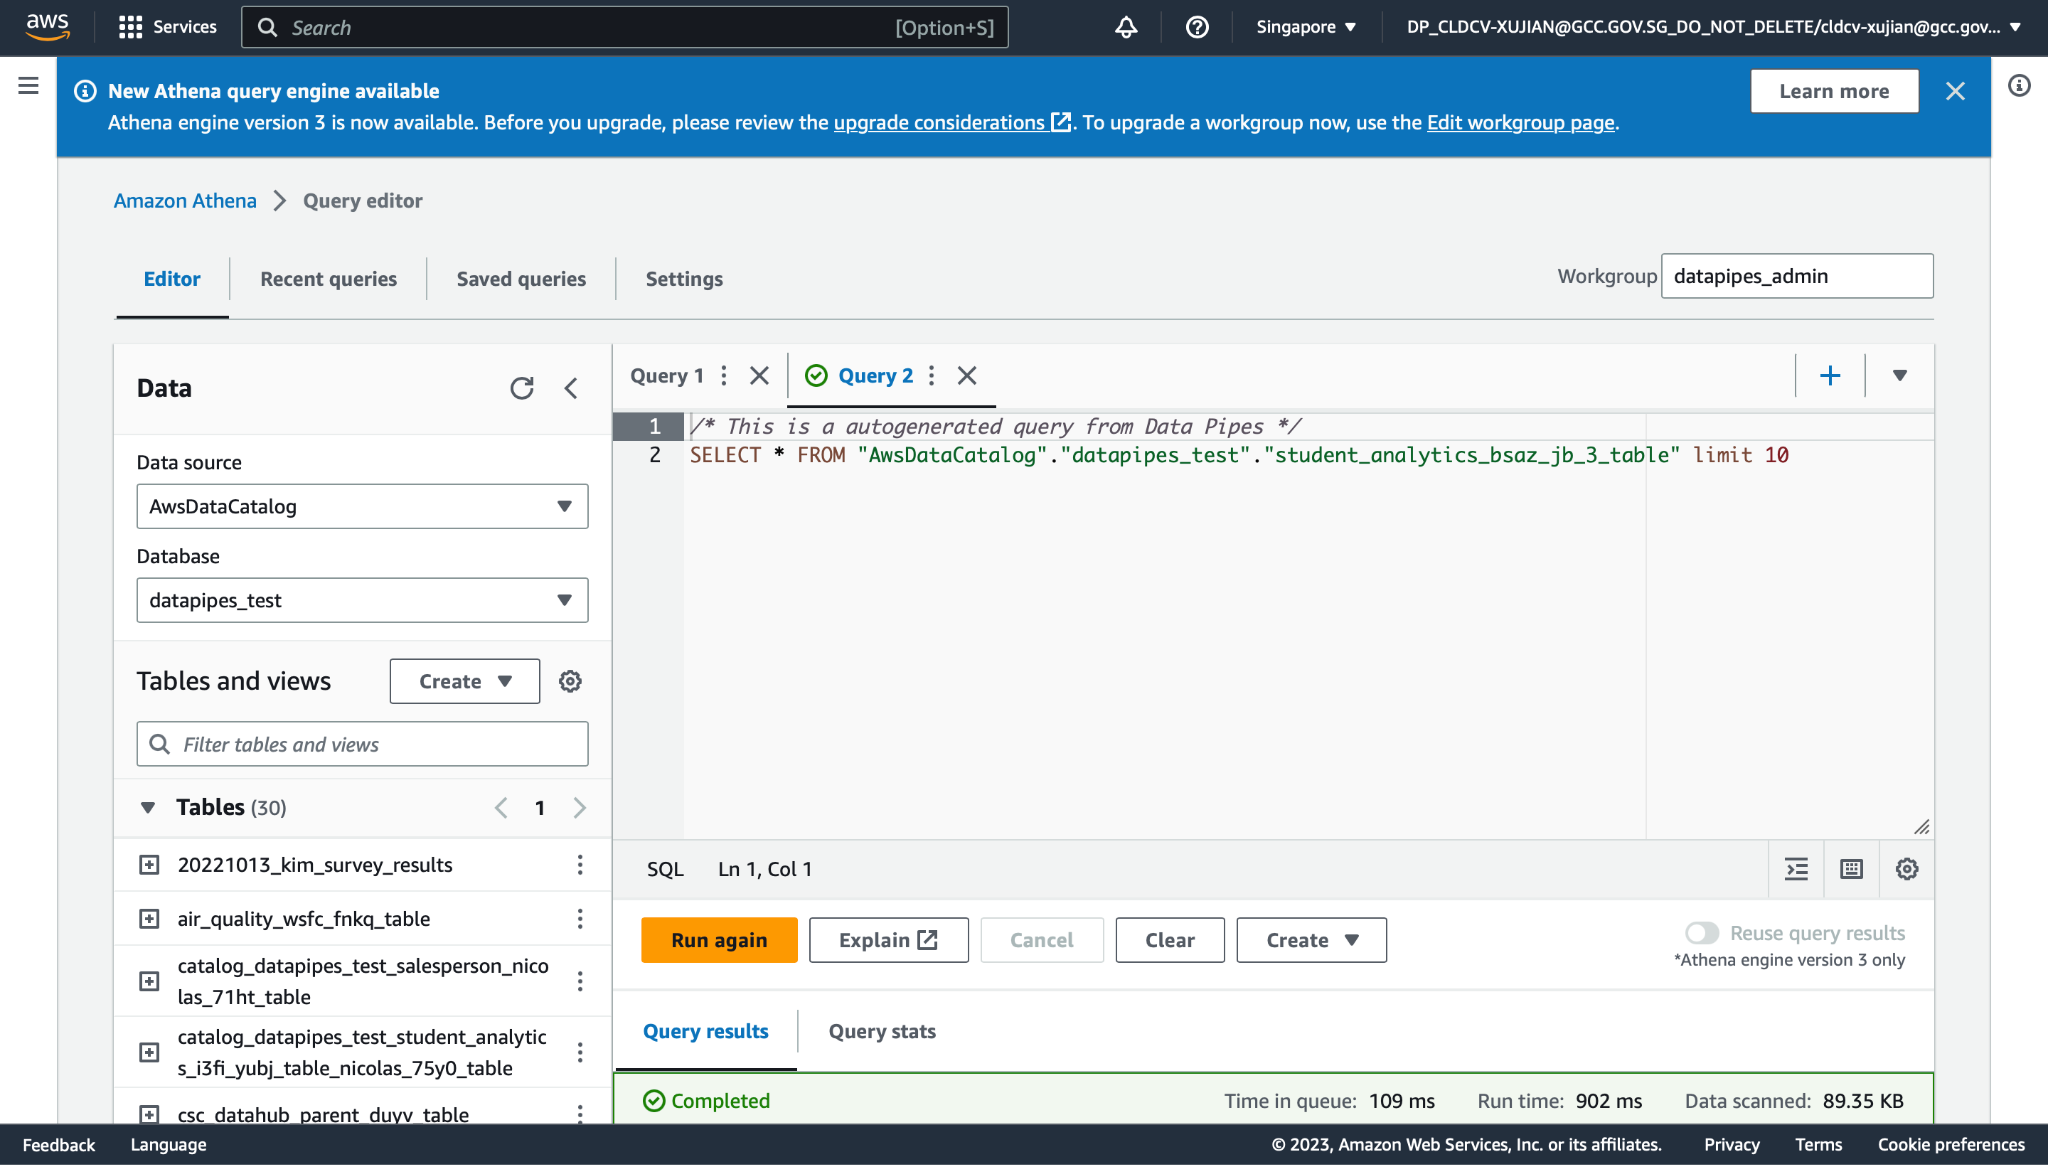The width and height of the screenshot is (2048, 1165).
Task: Click the Learn more button
Action: (x=1834, y=91)
